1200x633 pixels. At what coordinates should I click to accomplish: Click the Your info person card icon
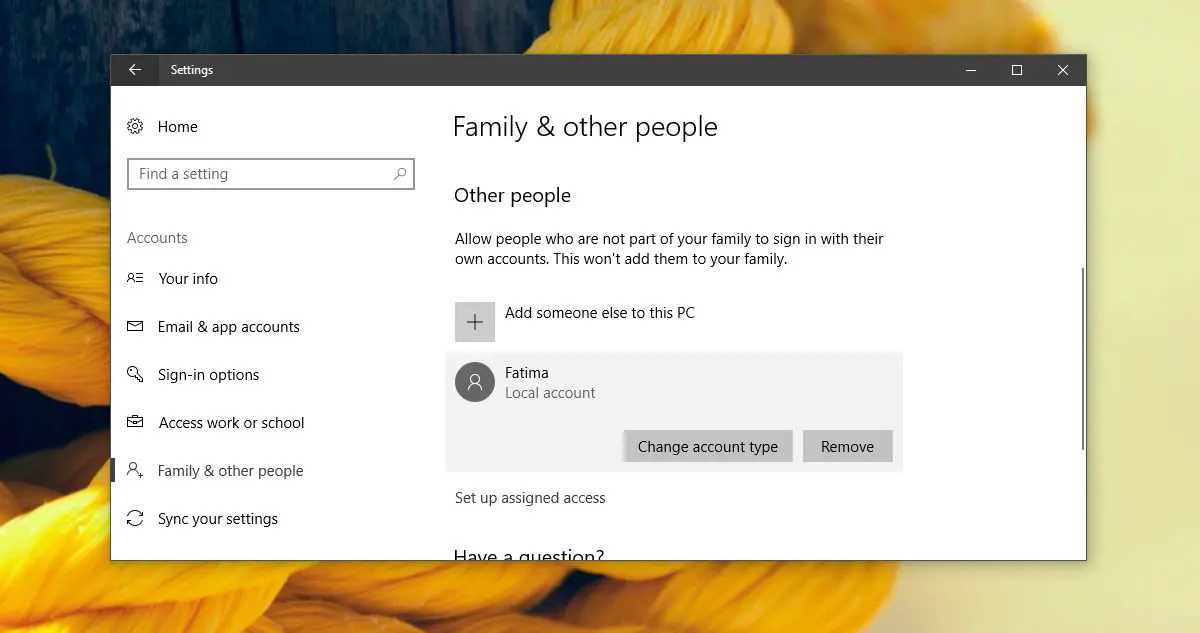point(135,279)
